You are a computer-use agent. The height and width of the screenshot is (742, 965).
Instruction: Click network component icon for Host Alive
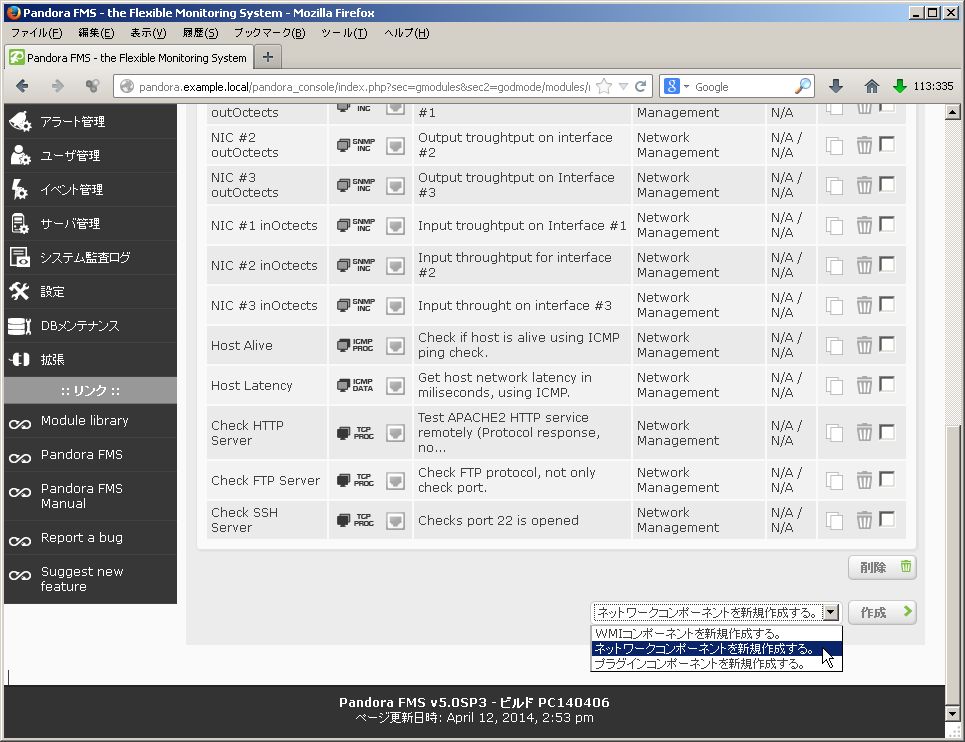point(395,346)
